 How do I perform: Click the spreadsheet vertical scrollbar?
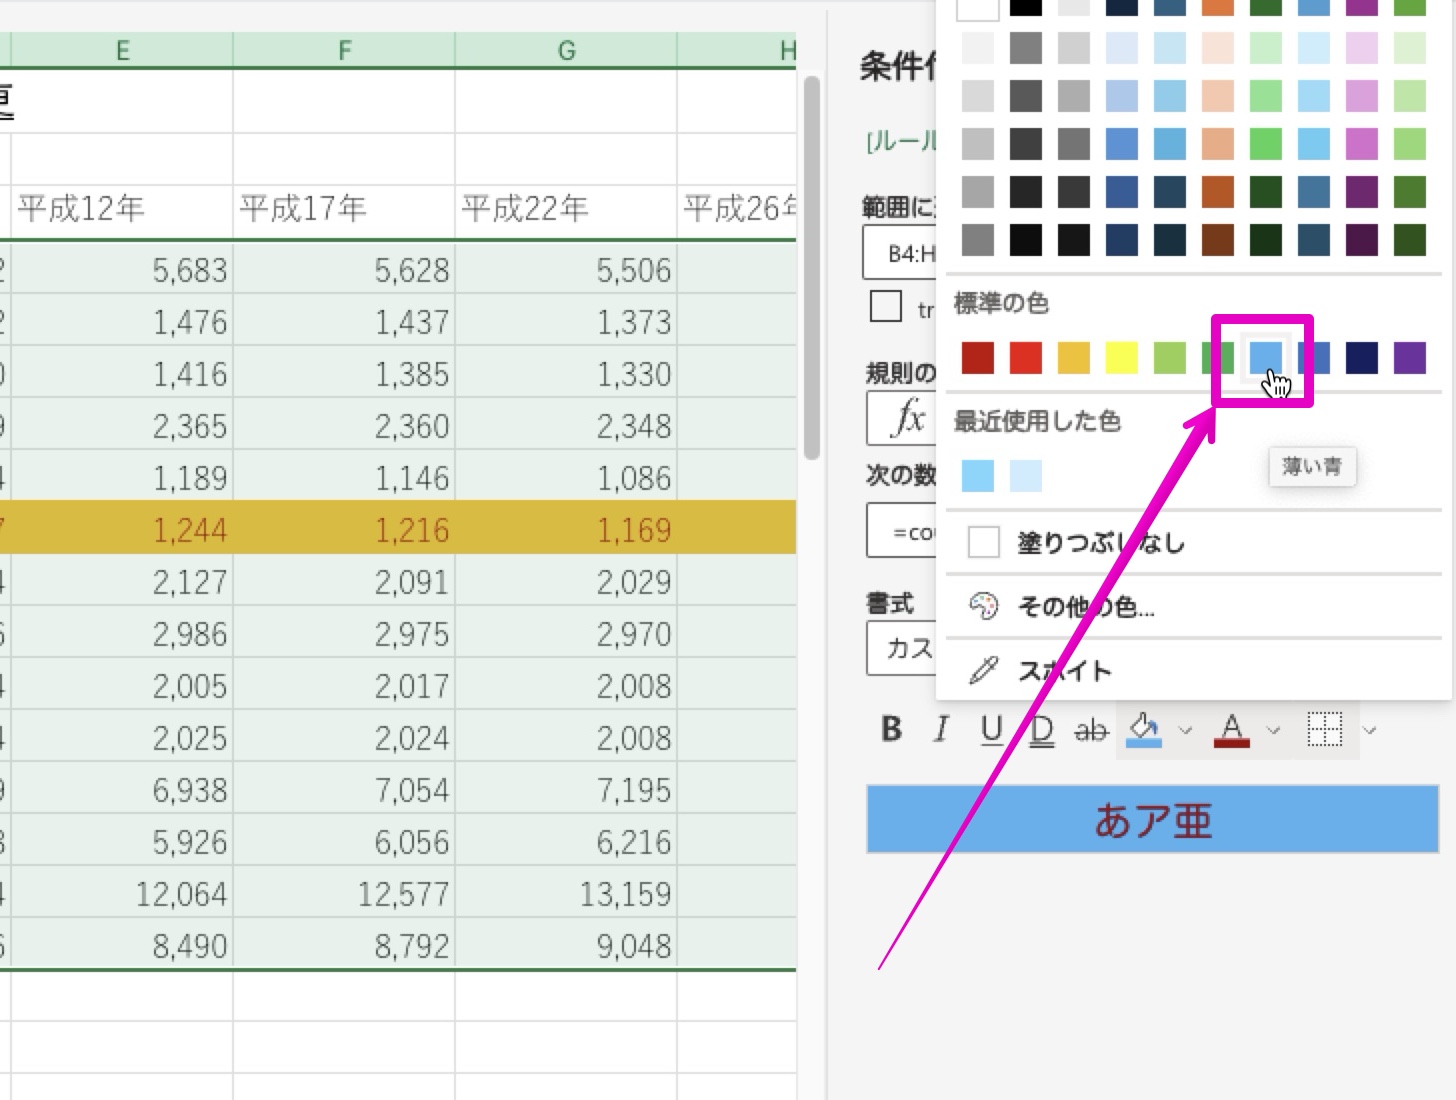tap(811, 268)
